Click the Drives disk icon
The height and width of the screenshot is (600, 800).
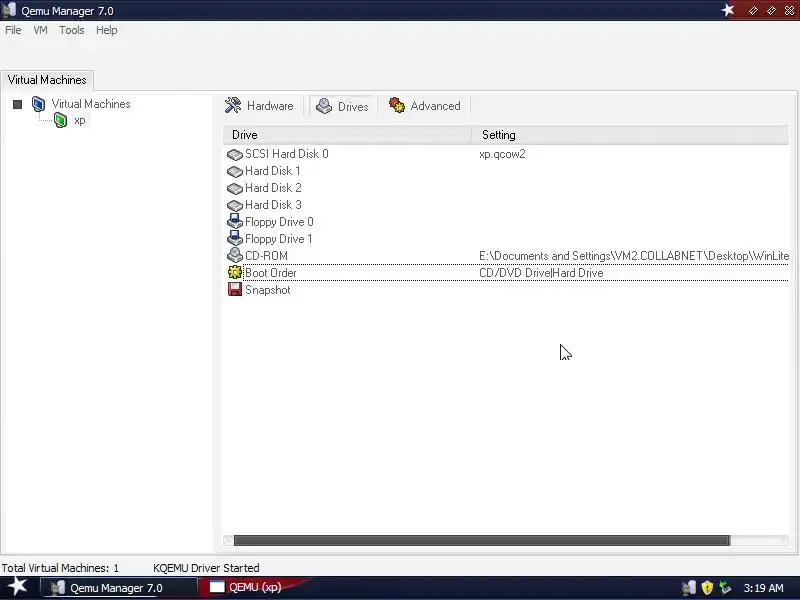pyautogui.click(x=324, y=106)
